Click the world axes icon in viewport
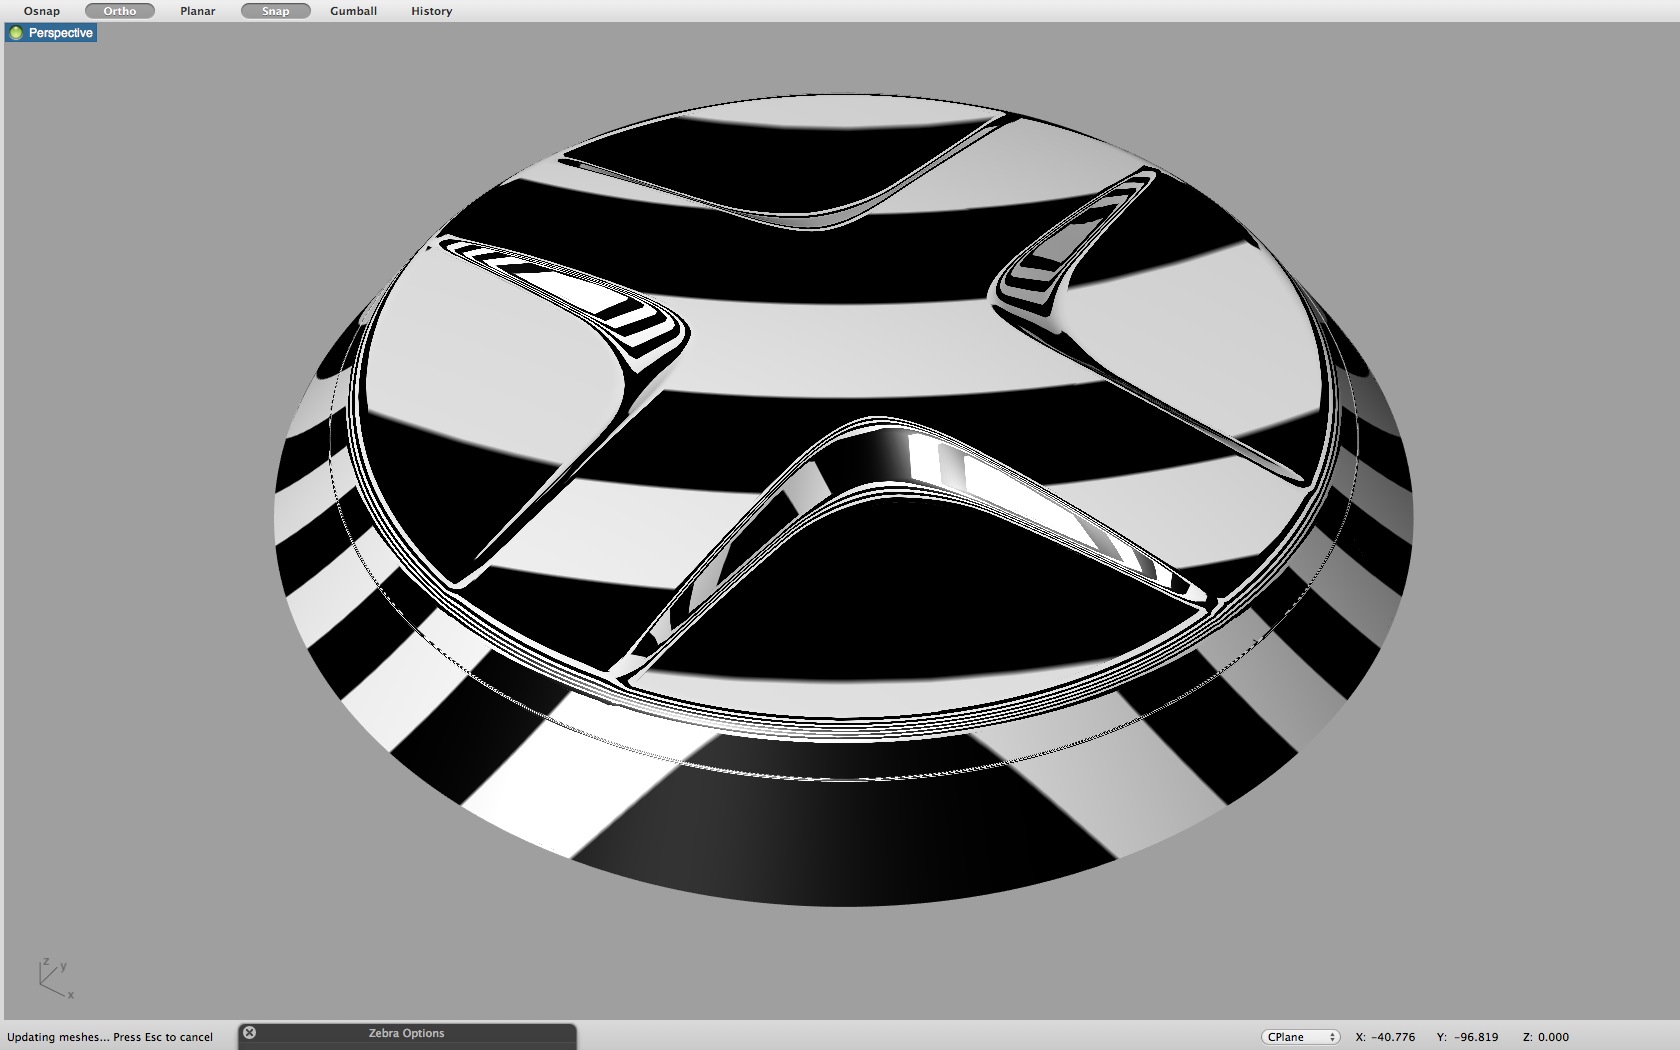 point(55,978)
